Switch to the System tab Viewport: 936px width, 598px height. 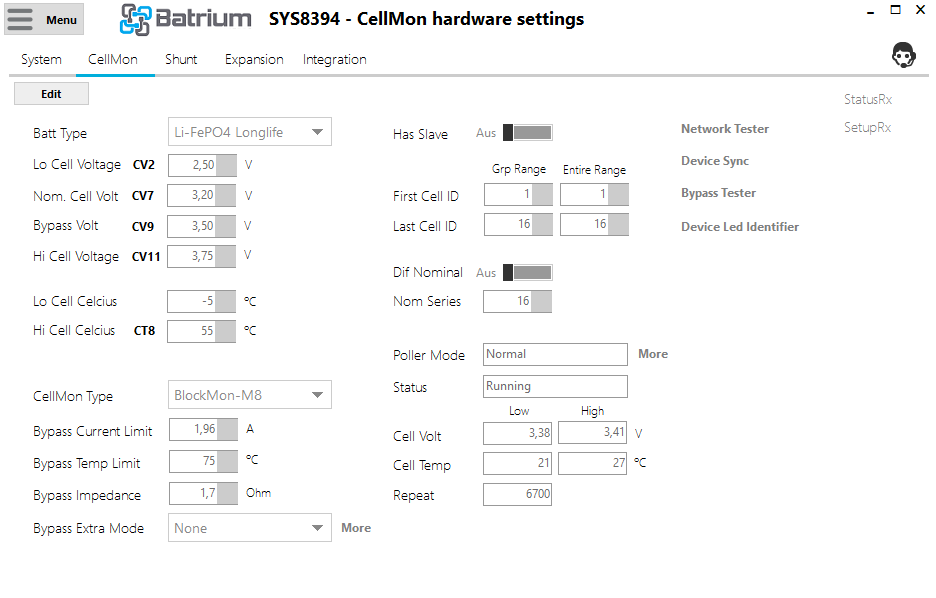(41, 60)
